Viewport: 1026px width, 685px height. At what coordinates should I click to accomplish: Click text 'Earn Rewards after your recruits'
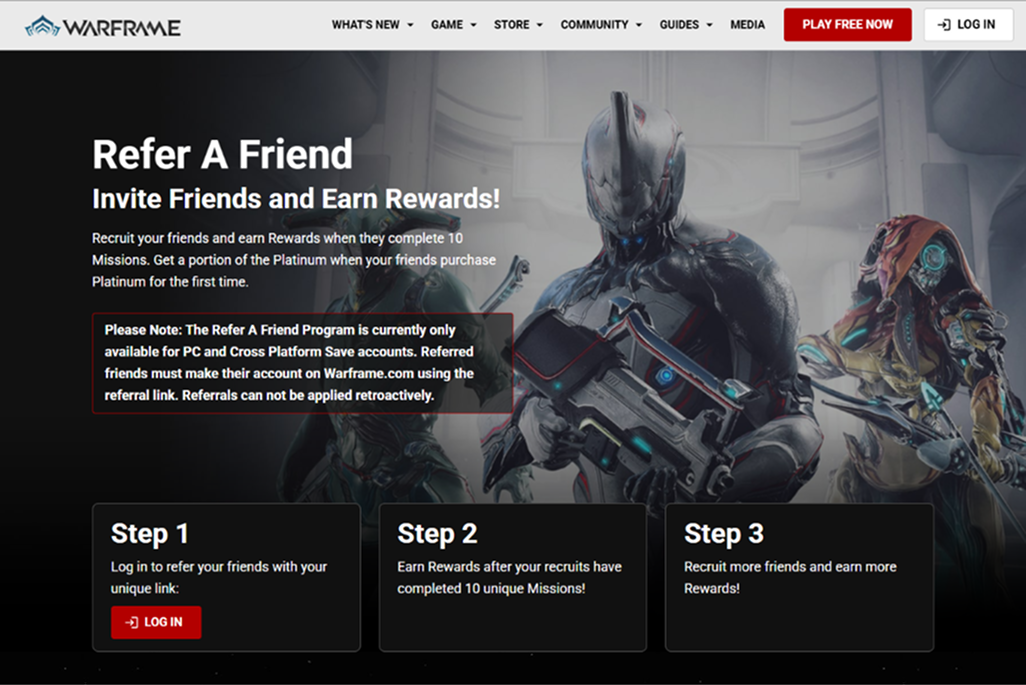[x=489, y=567]
